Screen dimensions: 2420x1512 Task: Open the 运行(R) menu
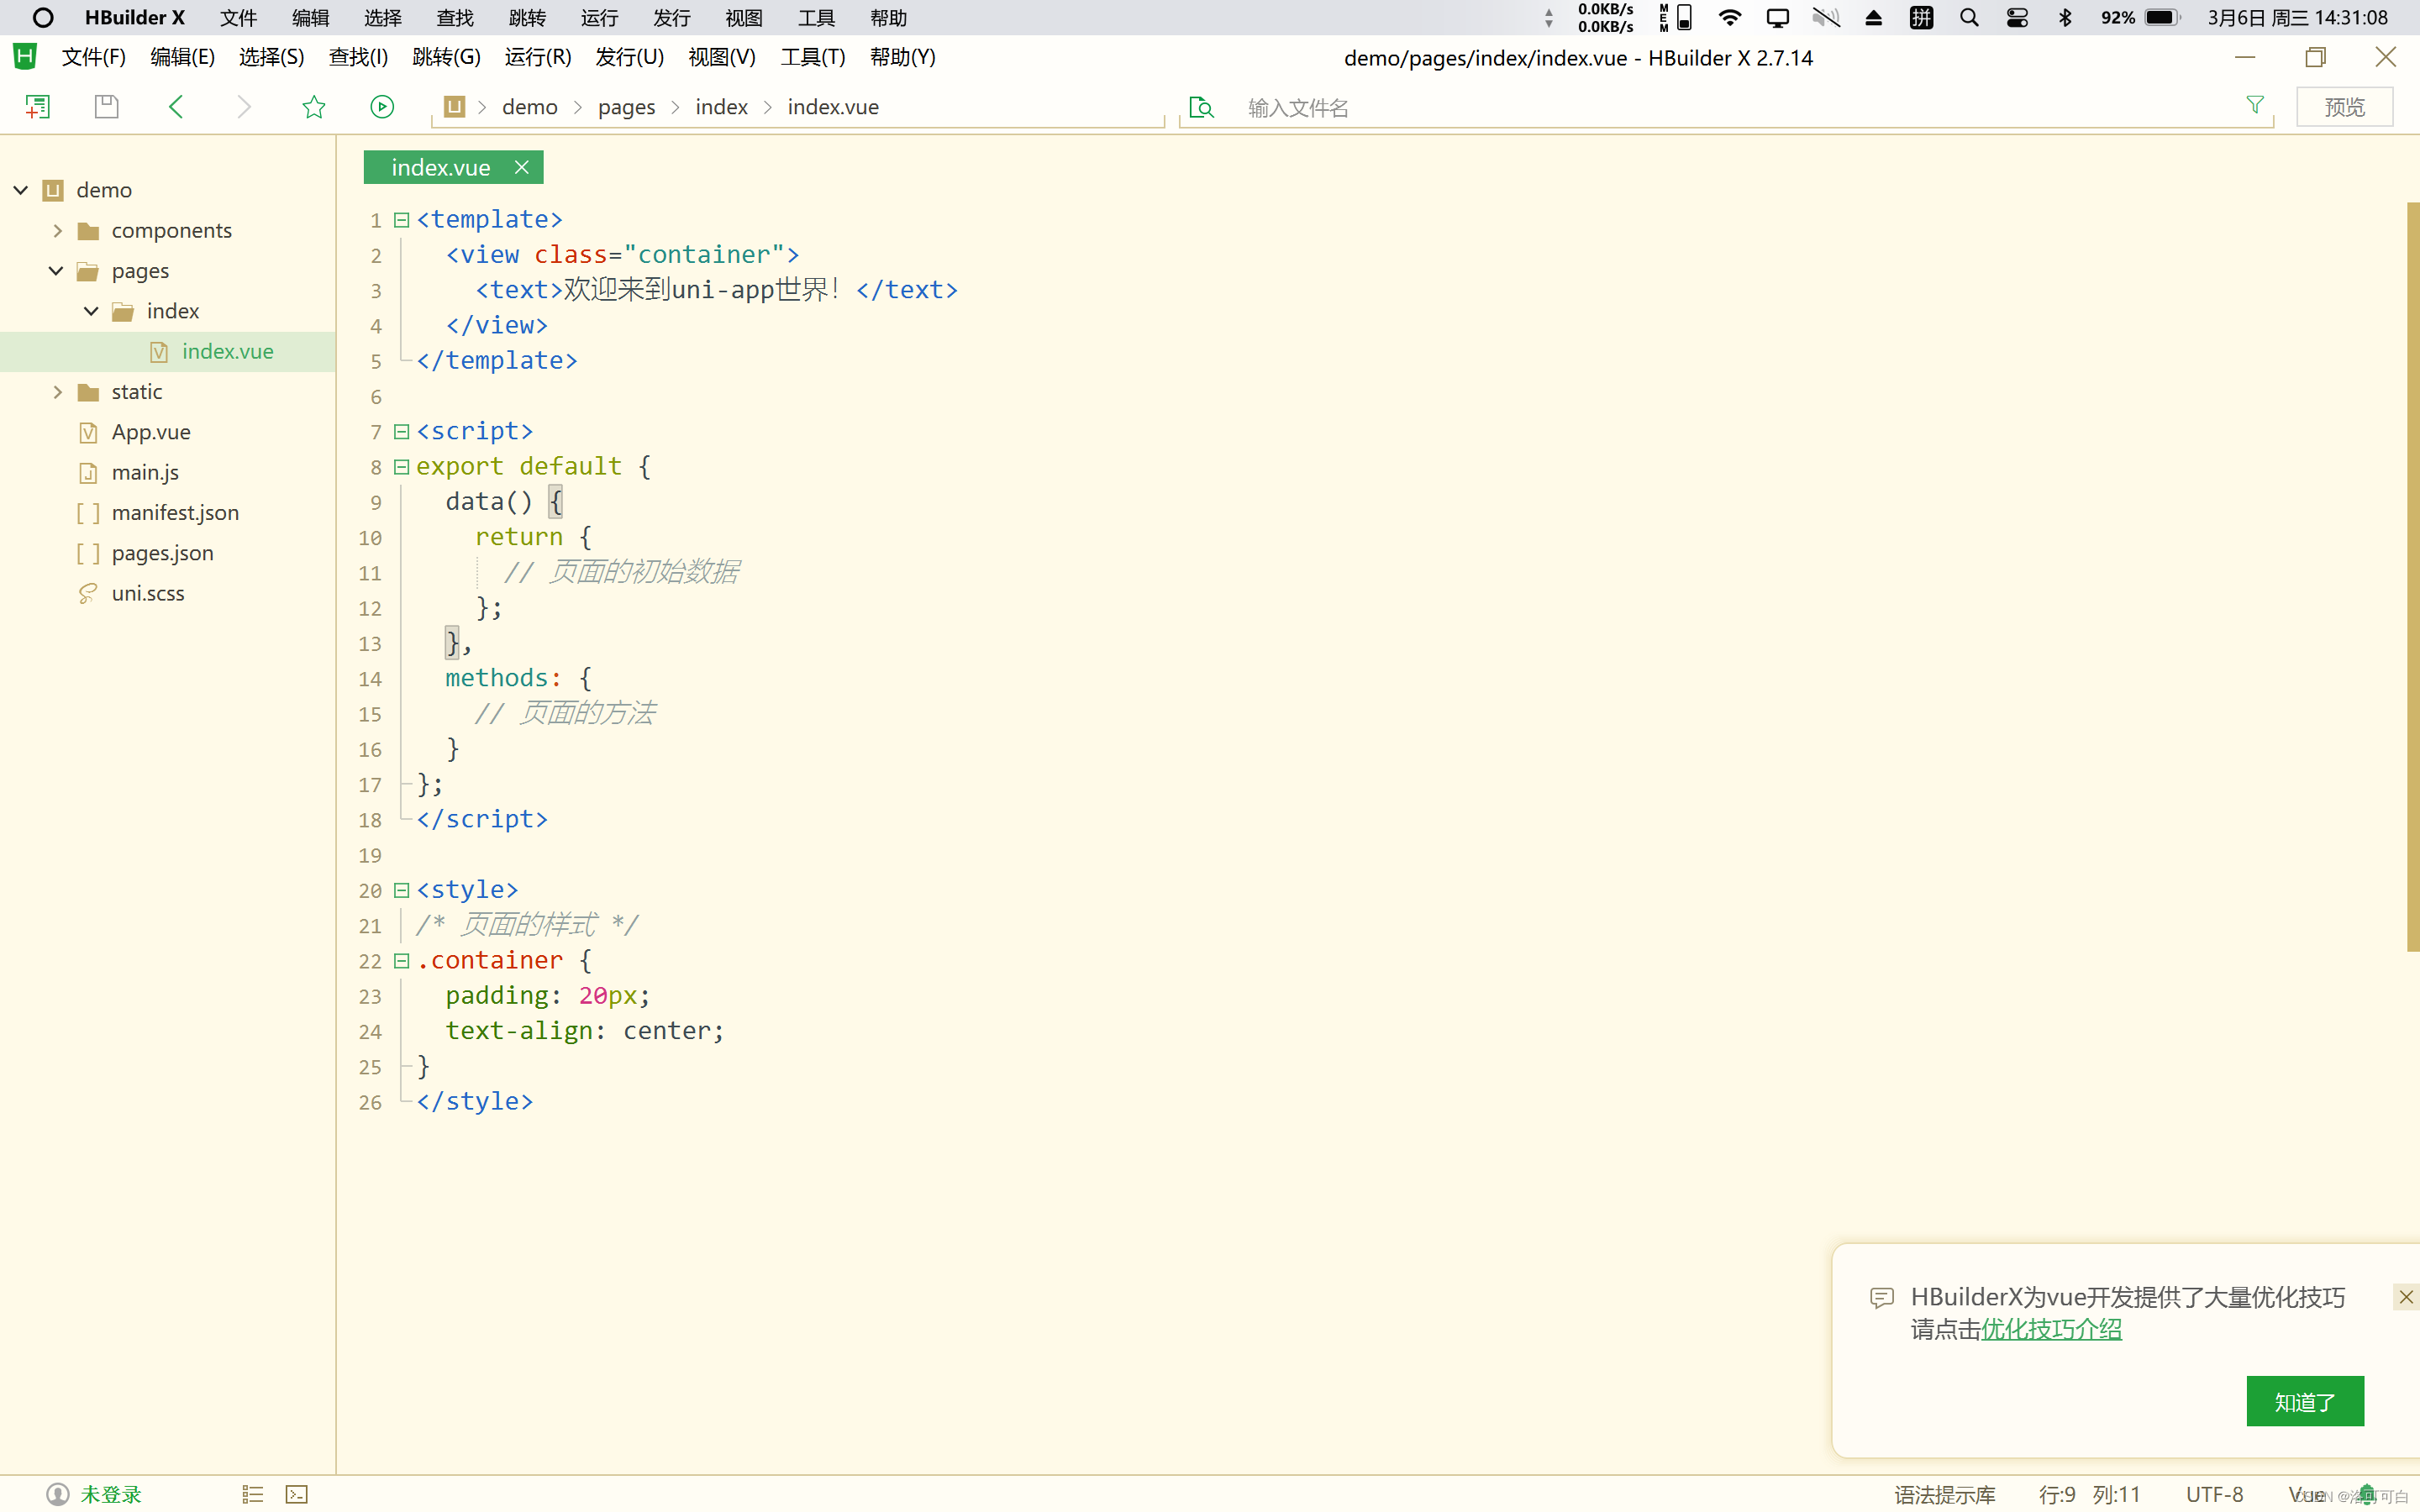pos(538,57)
